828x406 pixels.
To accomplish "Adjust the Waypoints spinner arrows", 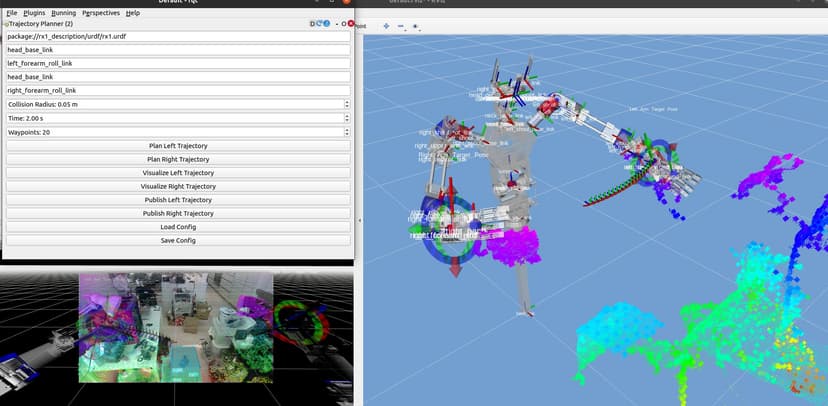I will click(346, 132).
